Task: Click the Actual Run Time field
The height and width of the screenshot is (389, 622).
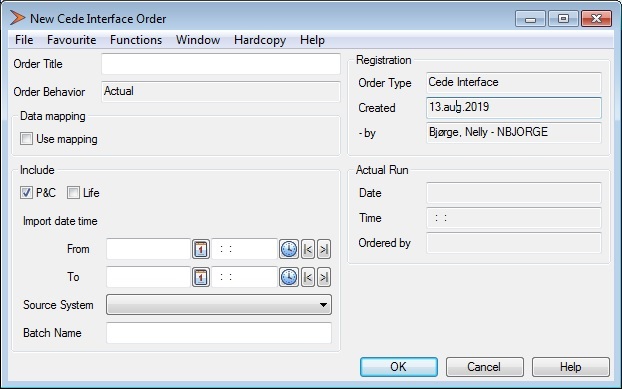Action: tap(514, 218)
